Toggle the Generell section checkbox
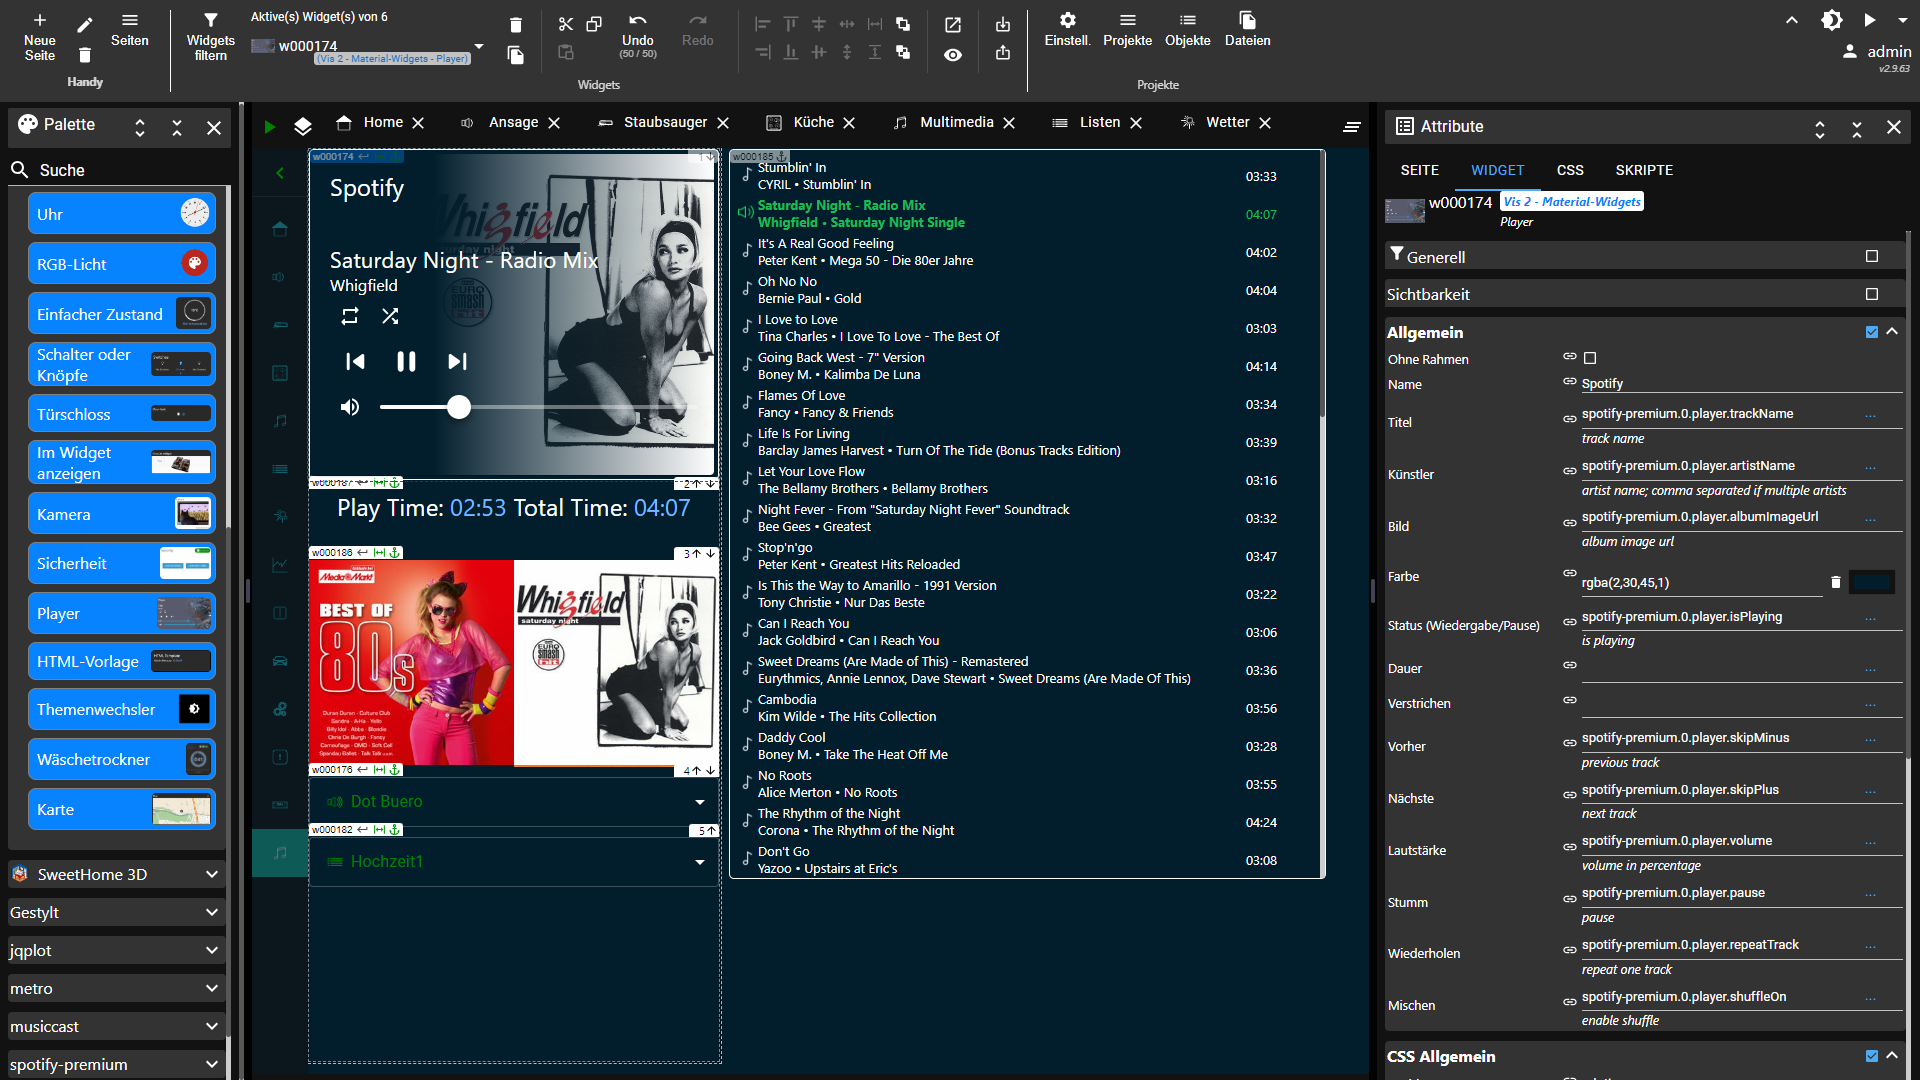 [1872, 257]
